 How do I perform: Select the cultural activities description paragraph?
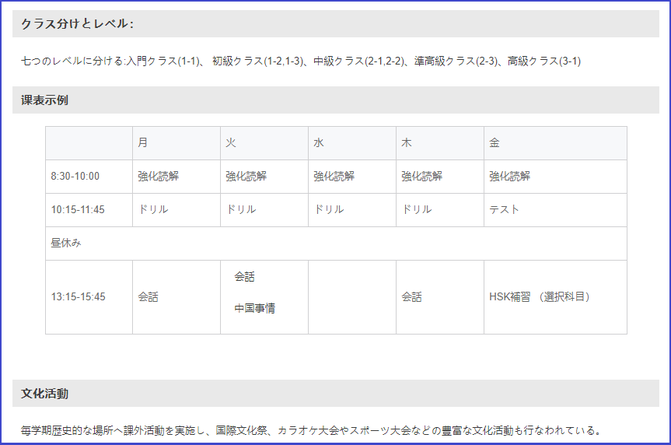(311, 430)
